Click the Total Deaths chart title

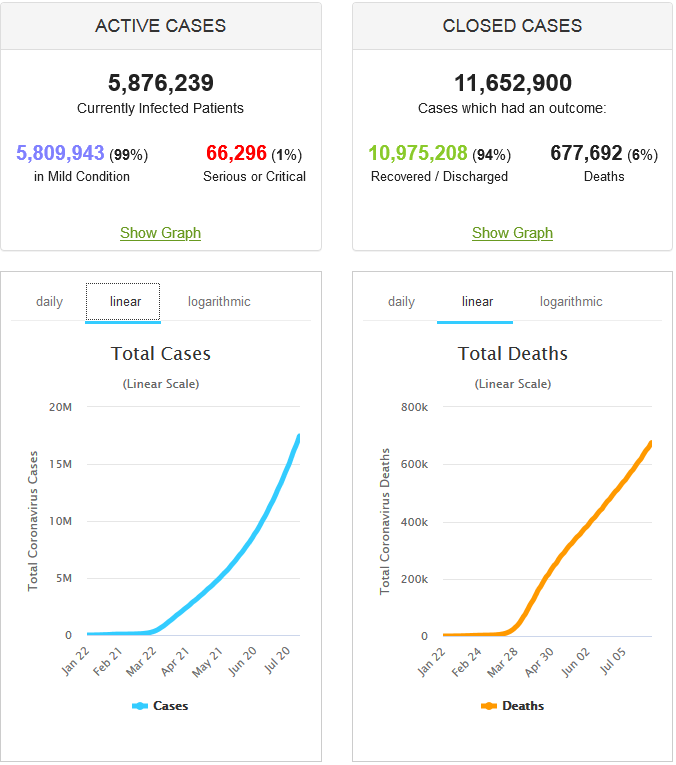[513, 353]
